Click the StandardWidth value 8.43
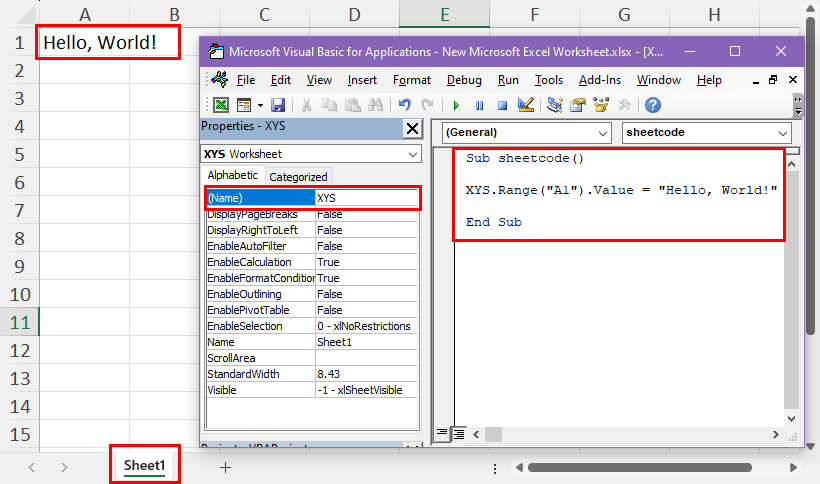820x484 pixels. [x=367, y=374]
